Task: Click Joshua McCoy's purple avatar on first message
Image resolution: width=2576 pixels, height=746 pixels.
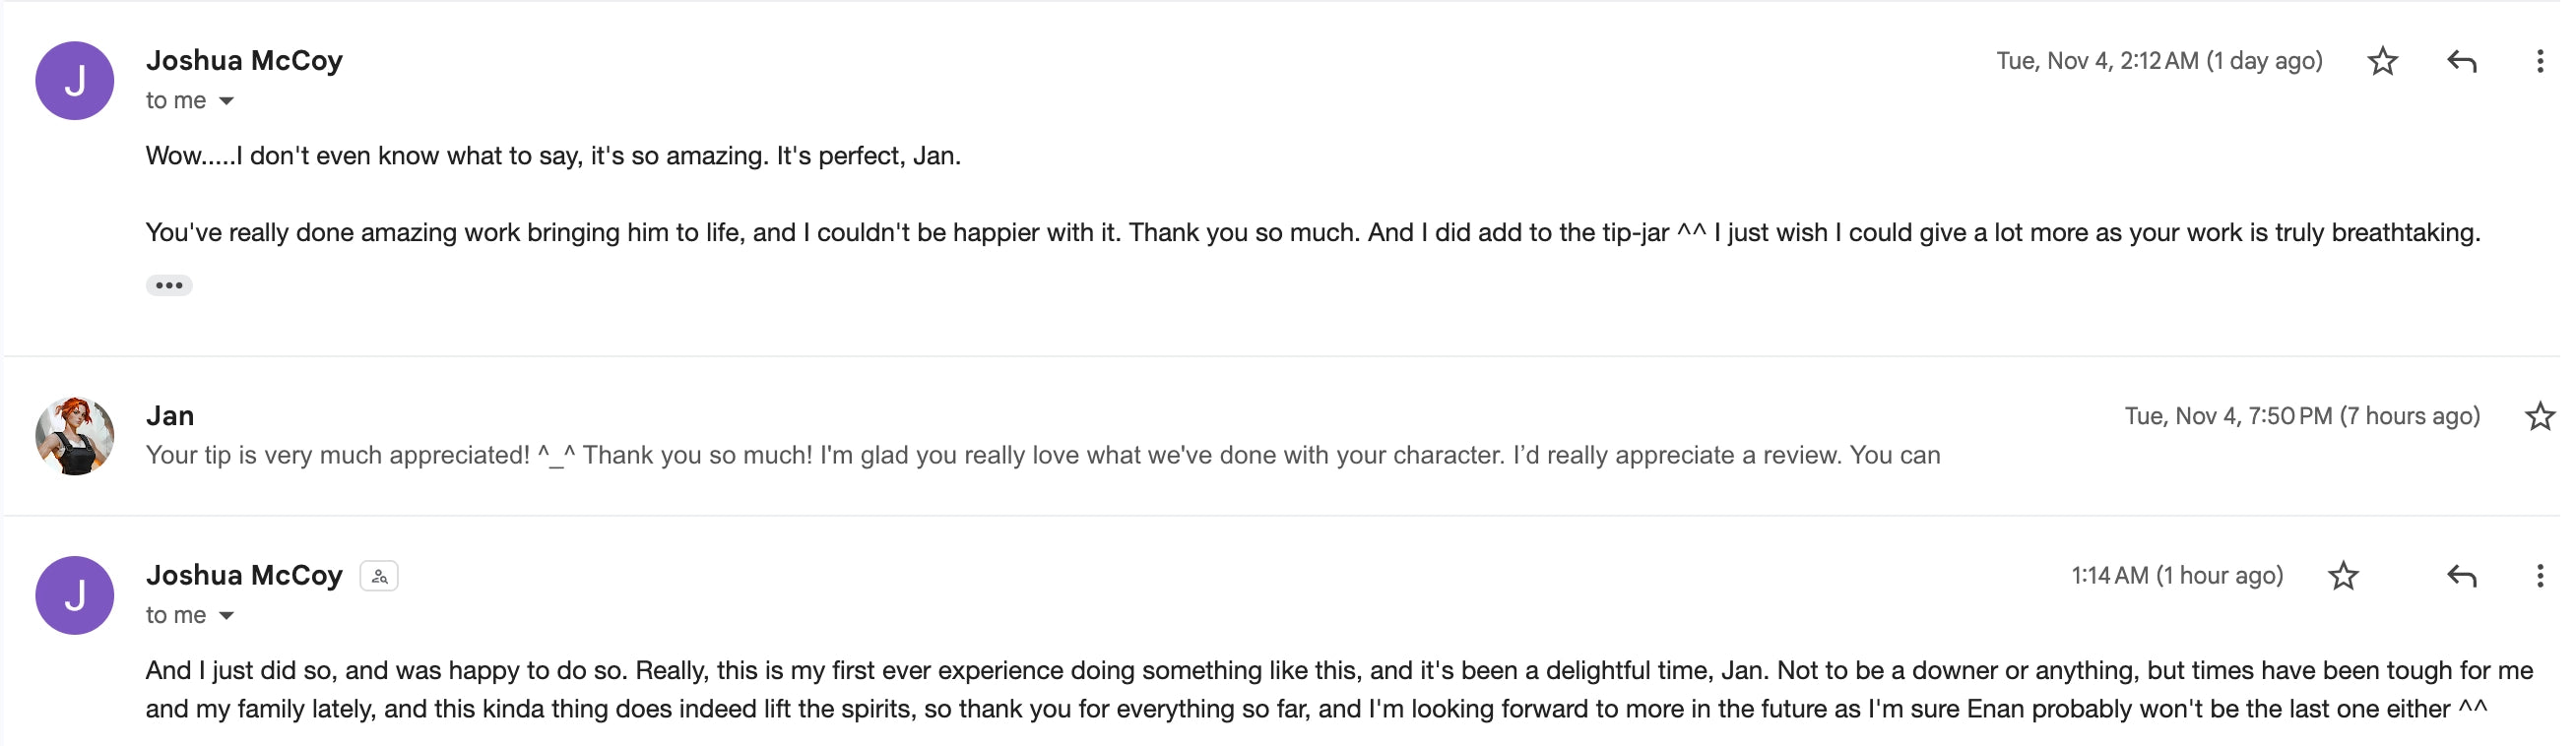Action: tap(75, 81)
